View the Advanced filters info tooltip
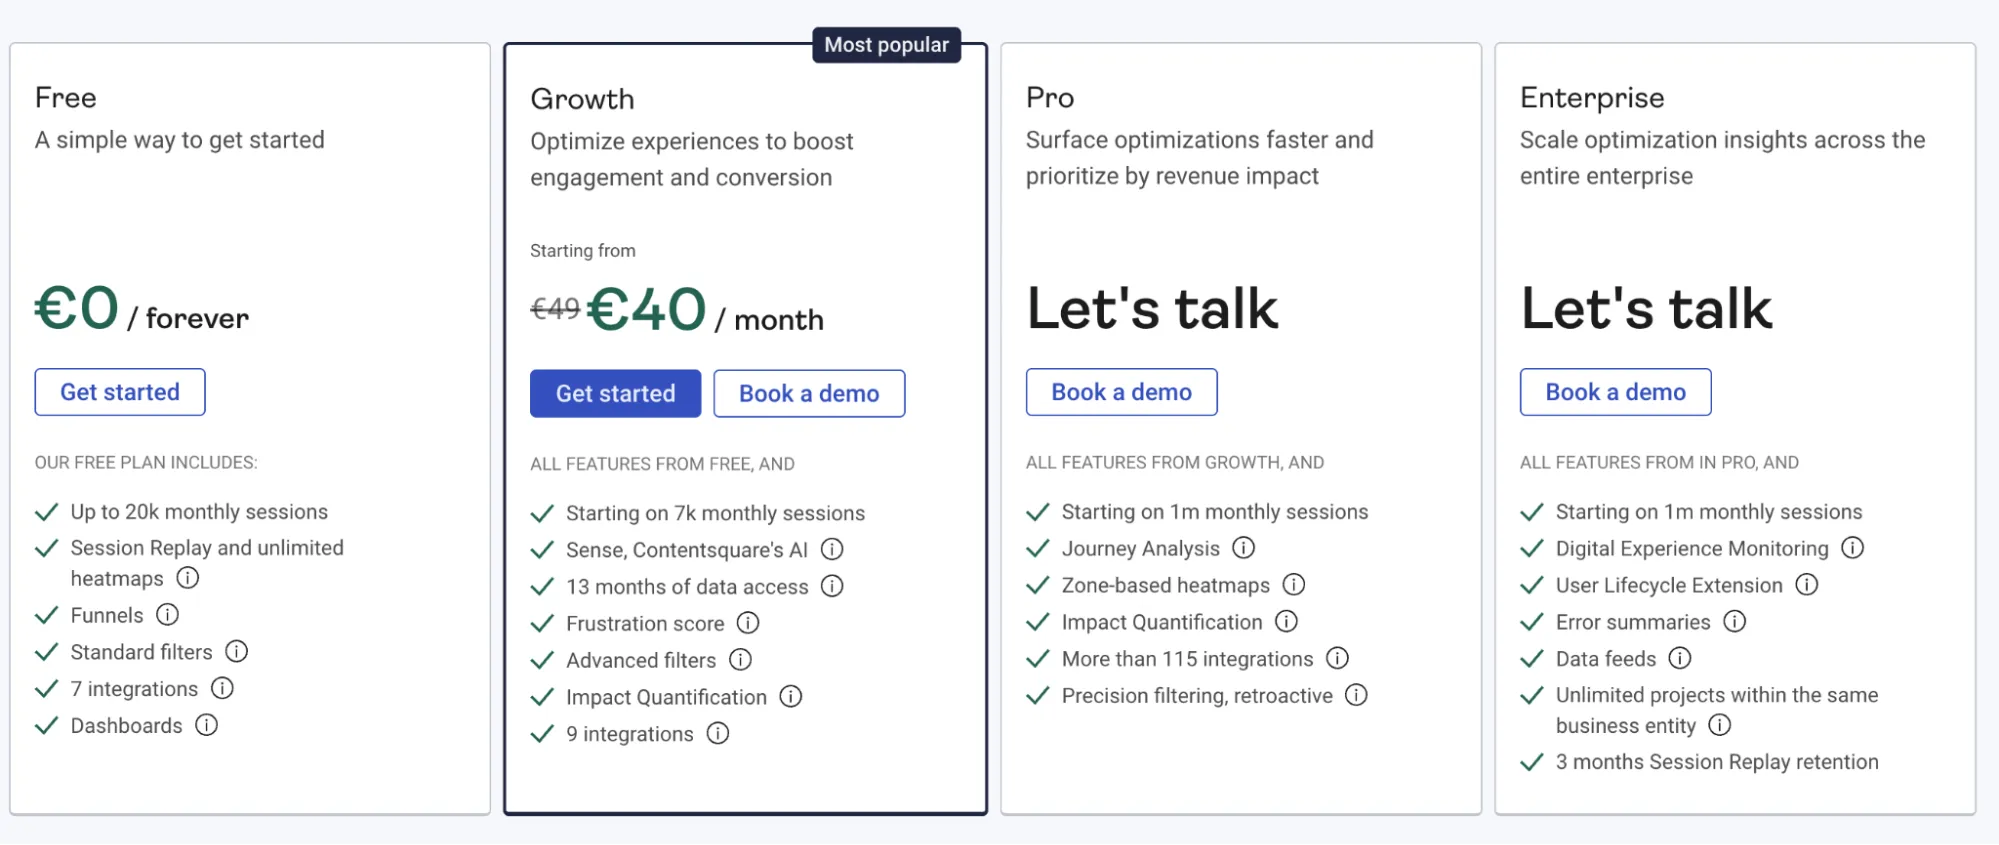Viewport: 1999px width, 845px height. [740, 660]
